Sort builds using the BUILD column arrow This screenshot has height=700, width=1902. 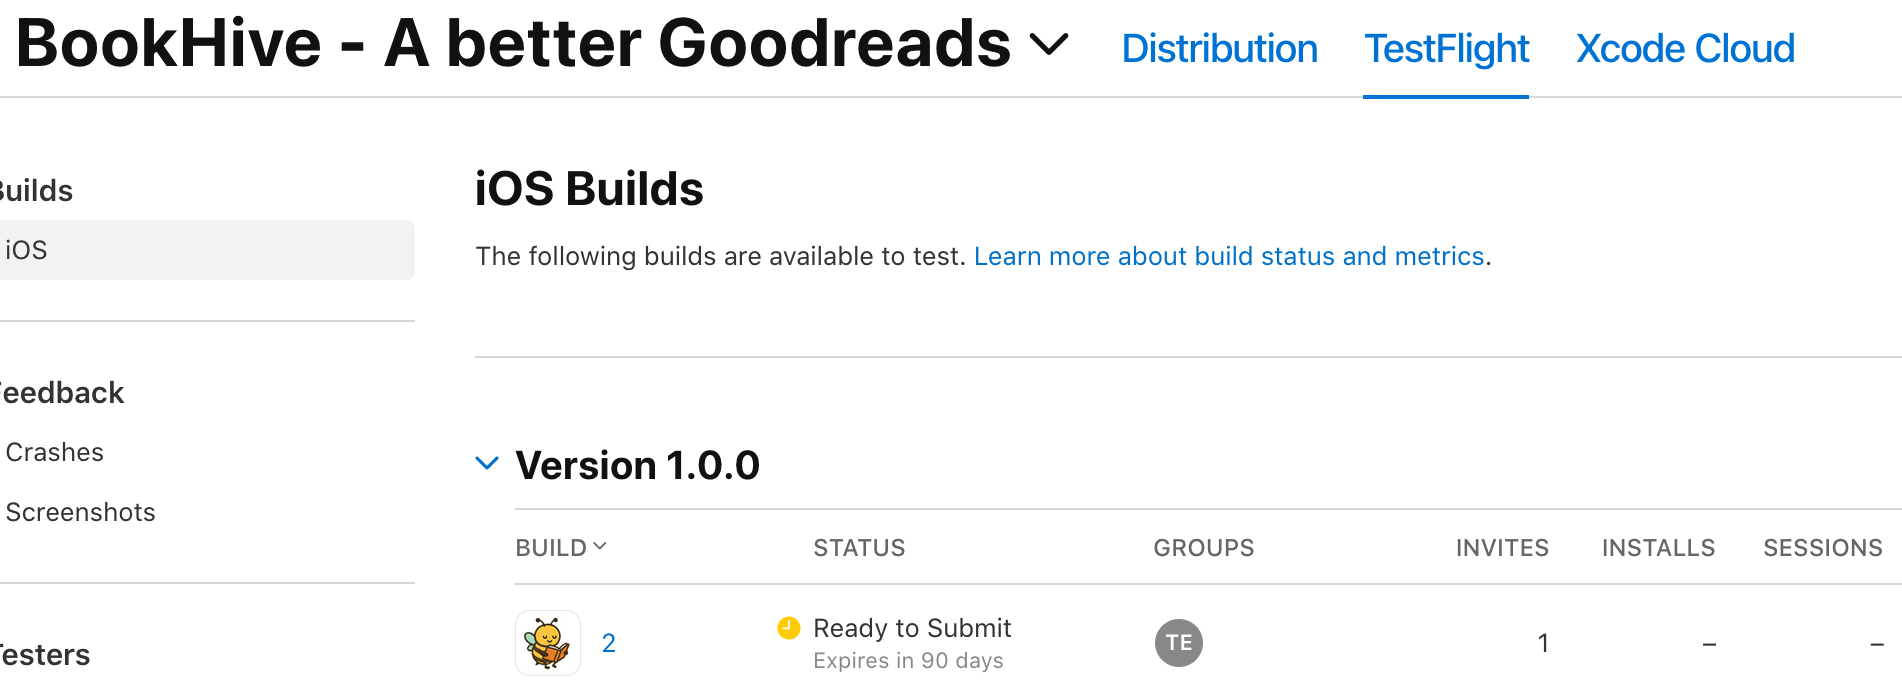click(x=600, y=547)
